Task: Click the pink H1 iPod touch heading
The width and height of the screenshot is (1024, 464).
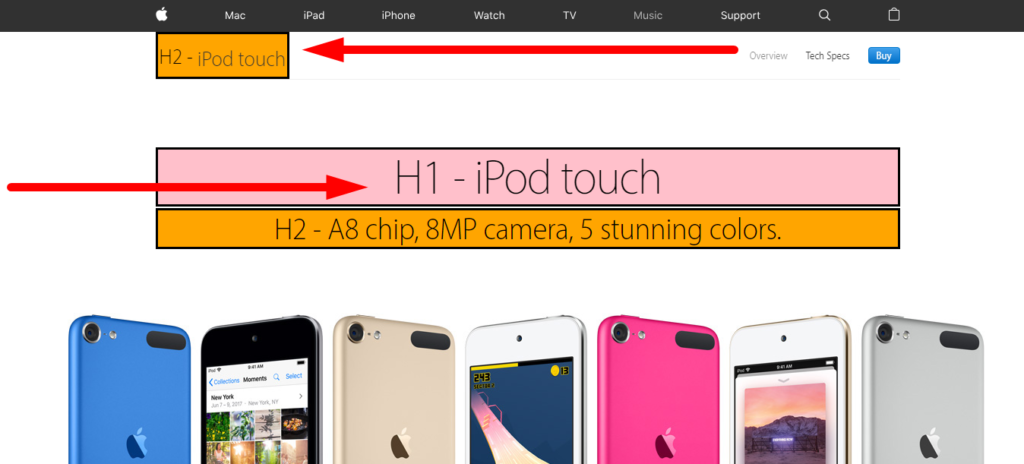Action: click(528, 177)
